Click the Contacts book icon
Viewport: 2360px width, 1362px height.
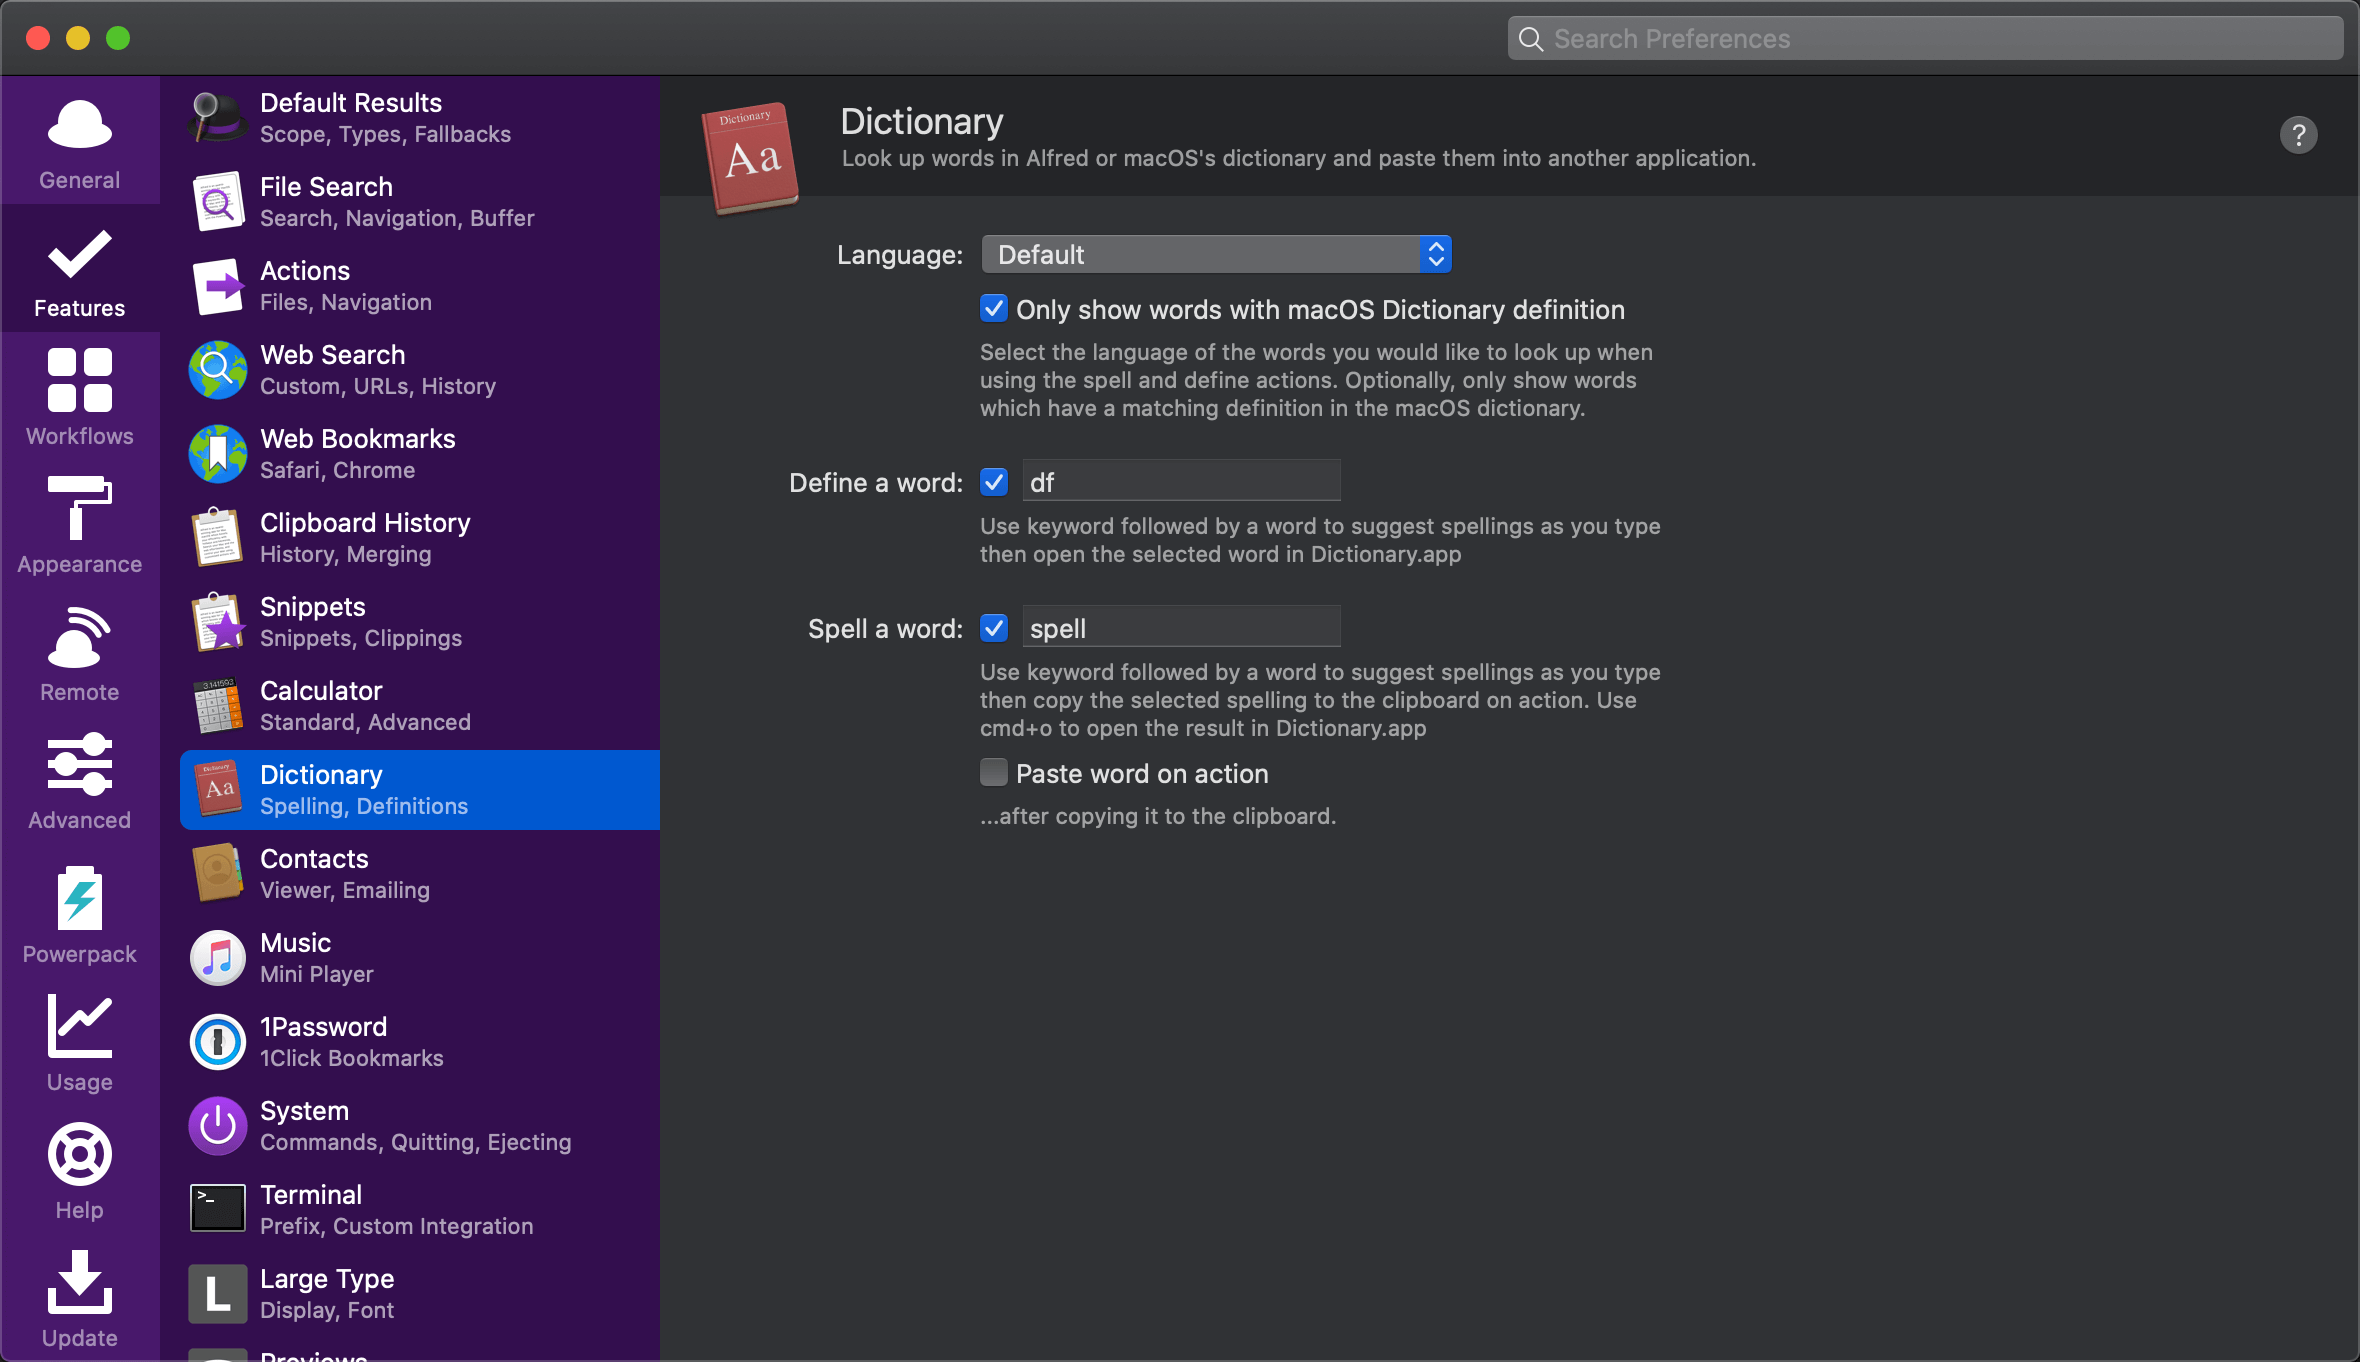coord(217,874)
